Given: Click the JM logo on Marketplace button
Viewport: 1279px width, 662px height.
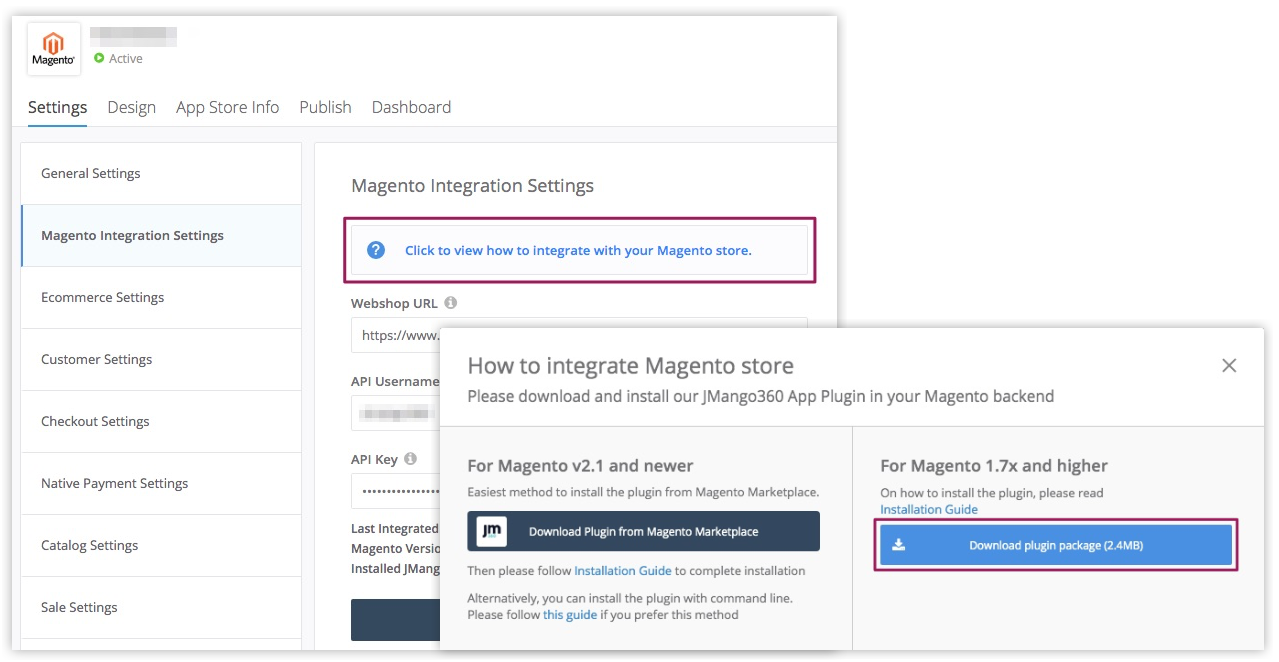Looking at the screenshot, I should [x=491, y=531].
